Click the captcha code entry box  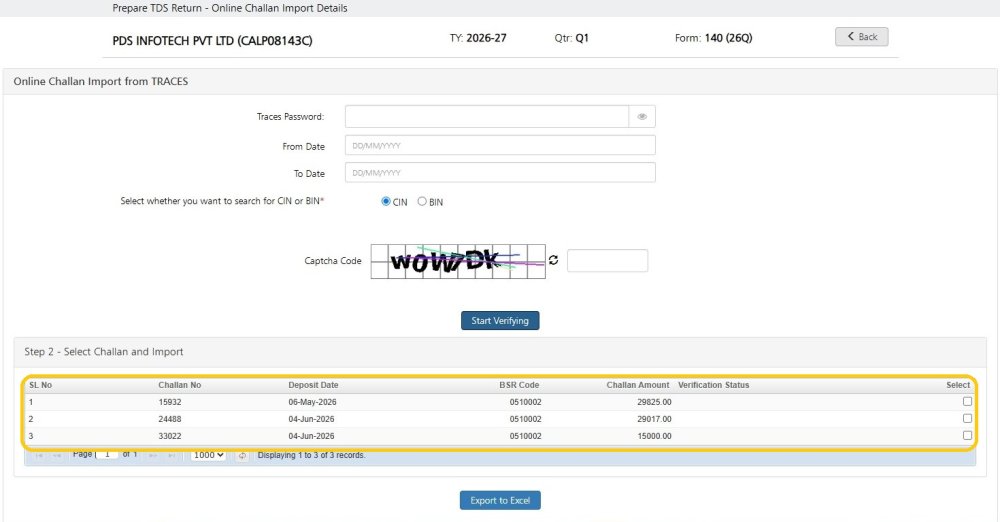pyautogui.click(x=607, y=260)
